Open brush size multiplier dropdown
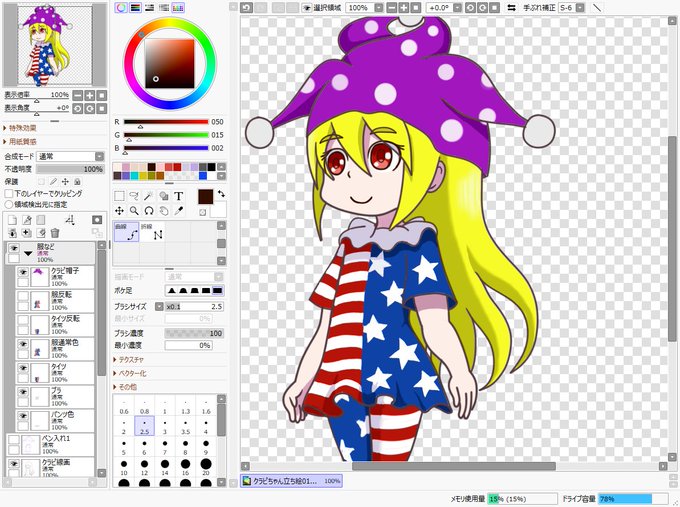Viewport: 680px width, 507px height. coord(159,307)
